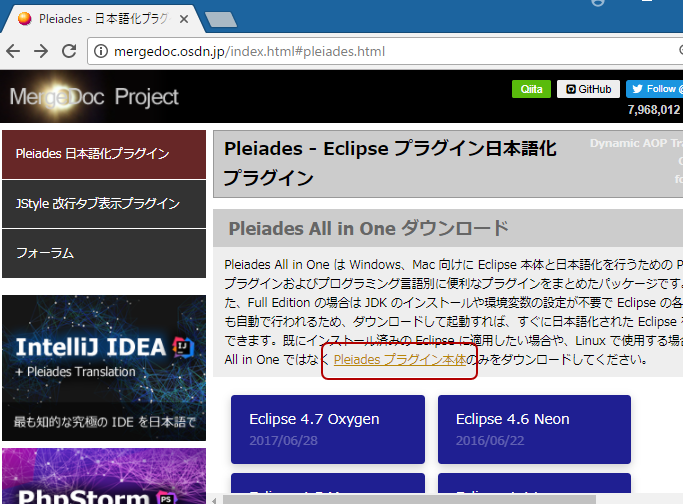The height and width of the screenshot is (504, 683).
Task: Click the visitor count 7,968,012
Action: [x=653, y=110]
